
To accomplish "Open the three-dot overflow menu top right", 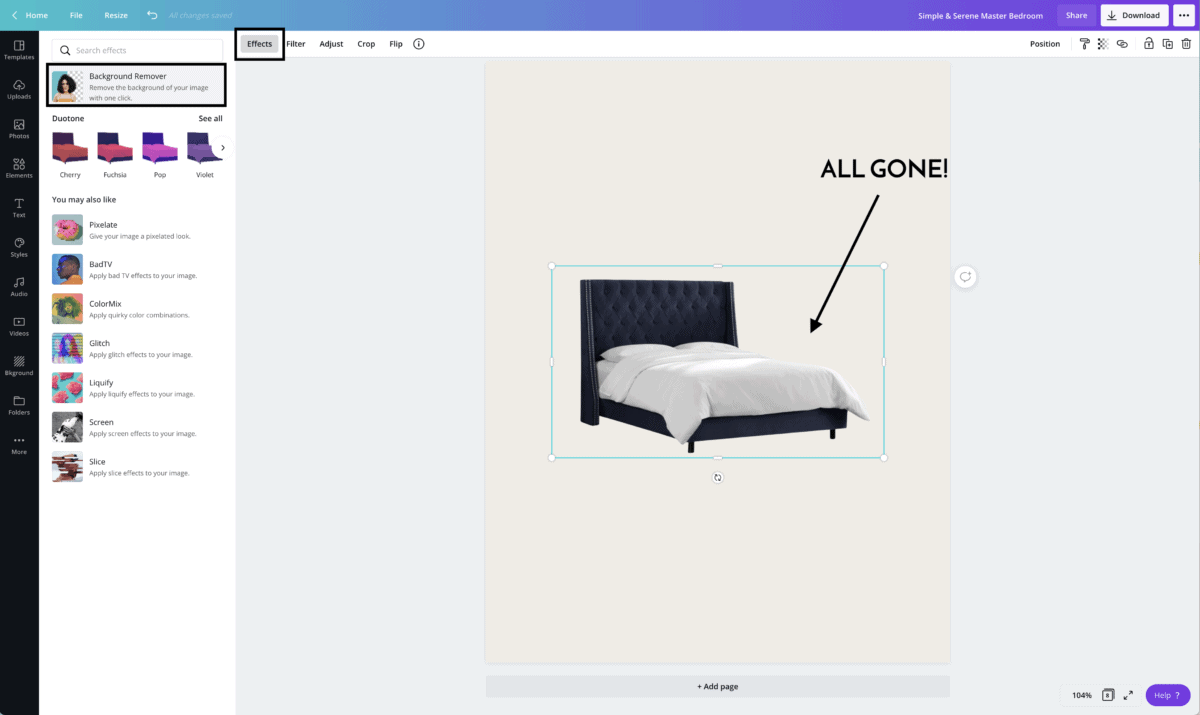I will [x=1184, y=15].
